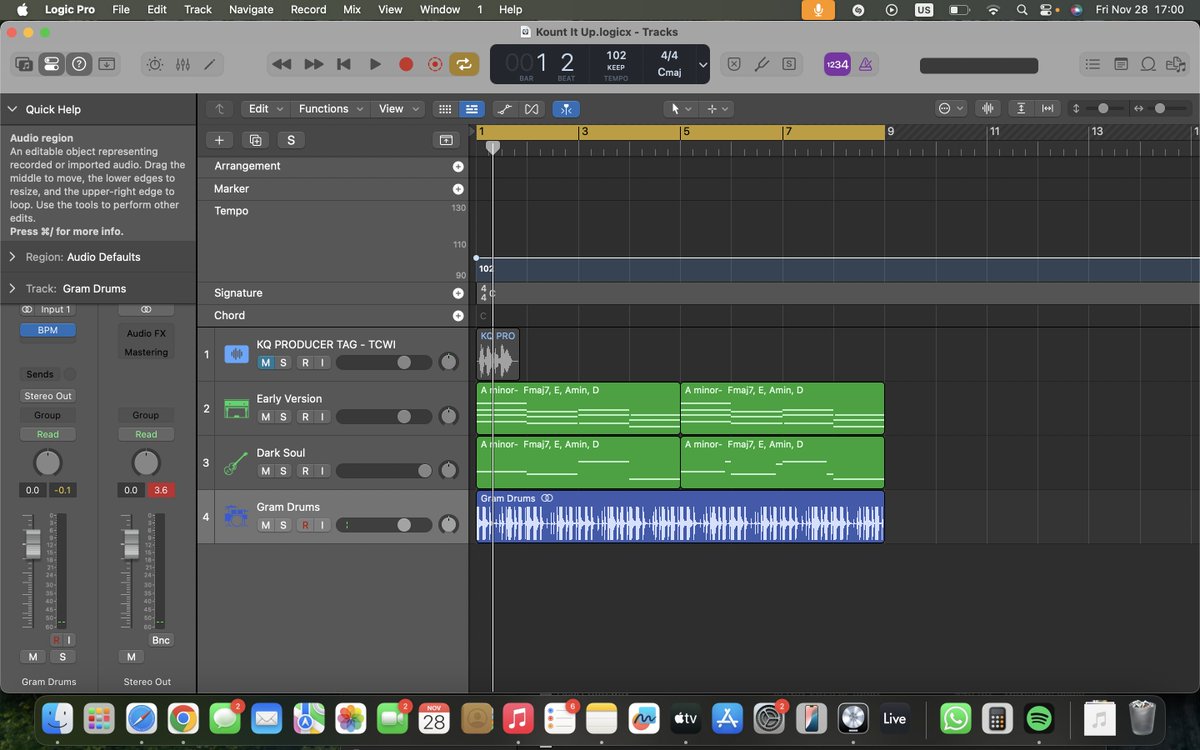Mute the KQ PRODUCER TAG track

click(265, 363)
